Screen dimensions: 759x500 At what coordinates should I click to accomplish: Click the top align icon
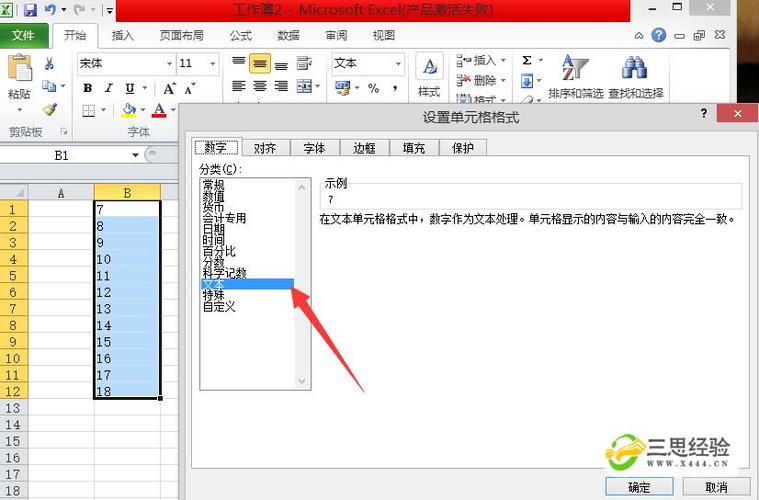(x=239, y=63)
